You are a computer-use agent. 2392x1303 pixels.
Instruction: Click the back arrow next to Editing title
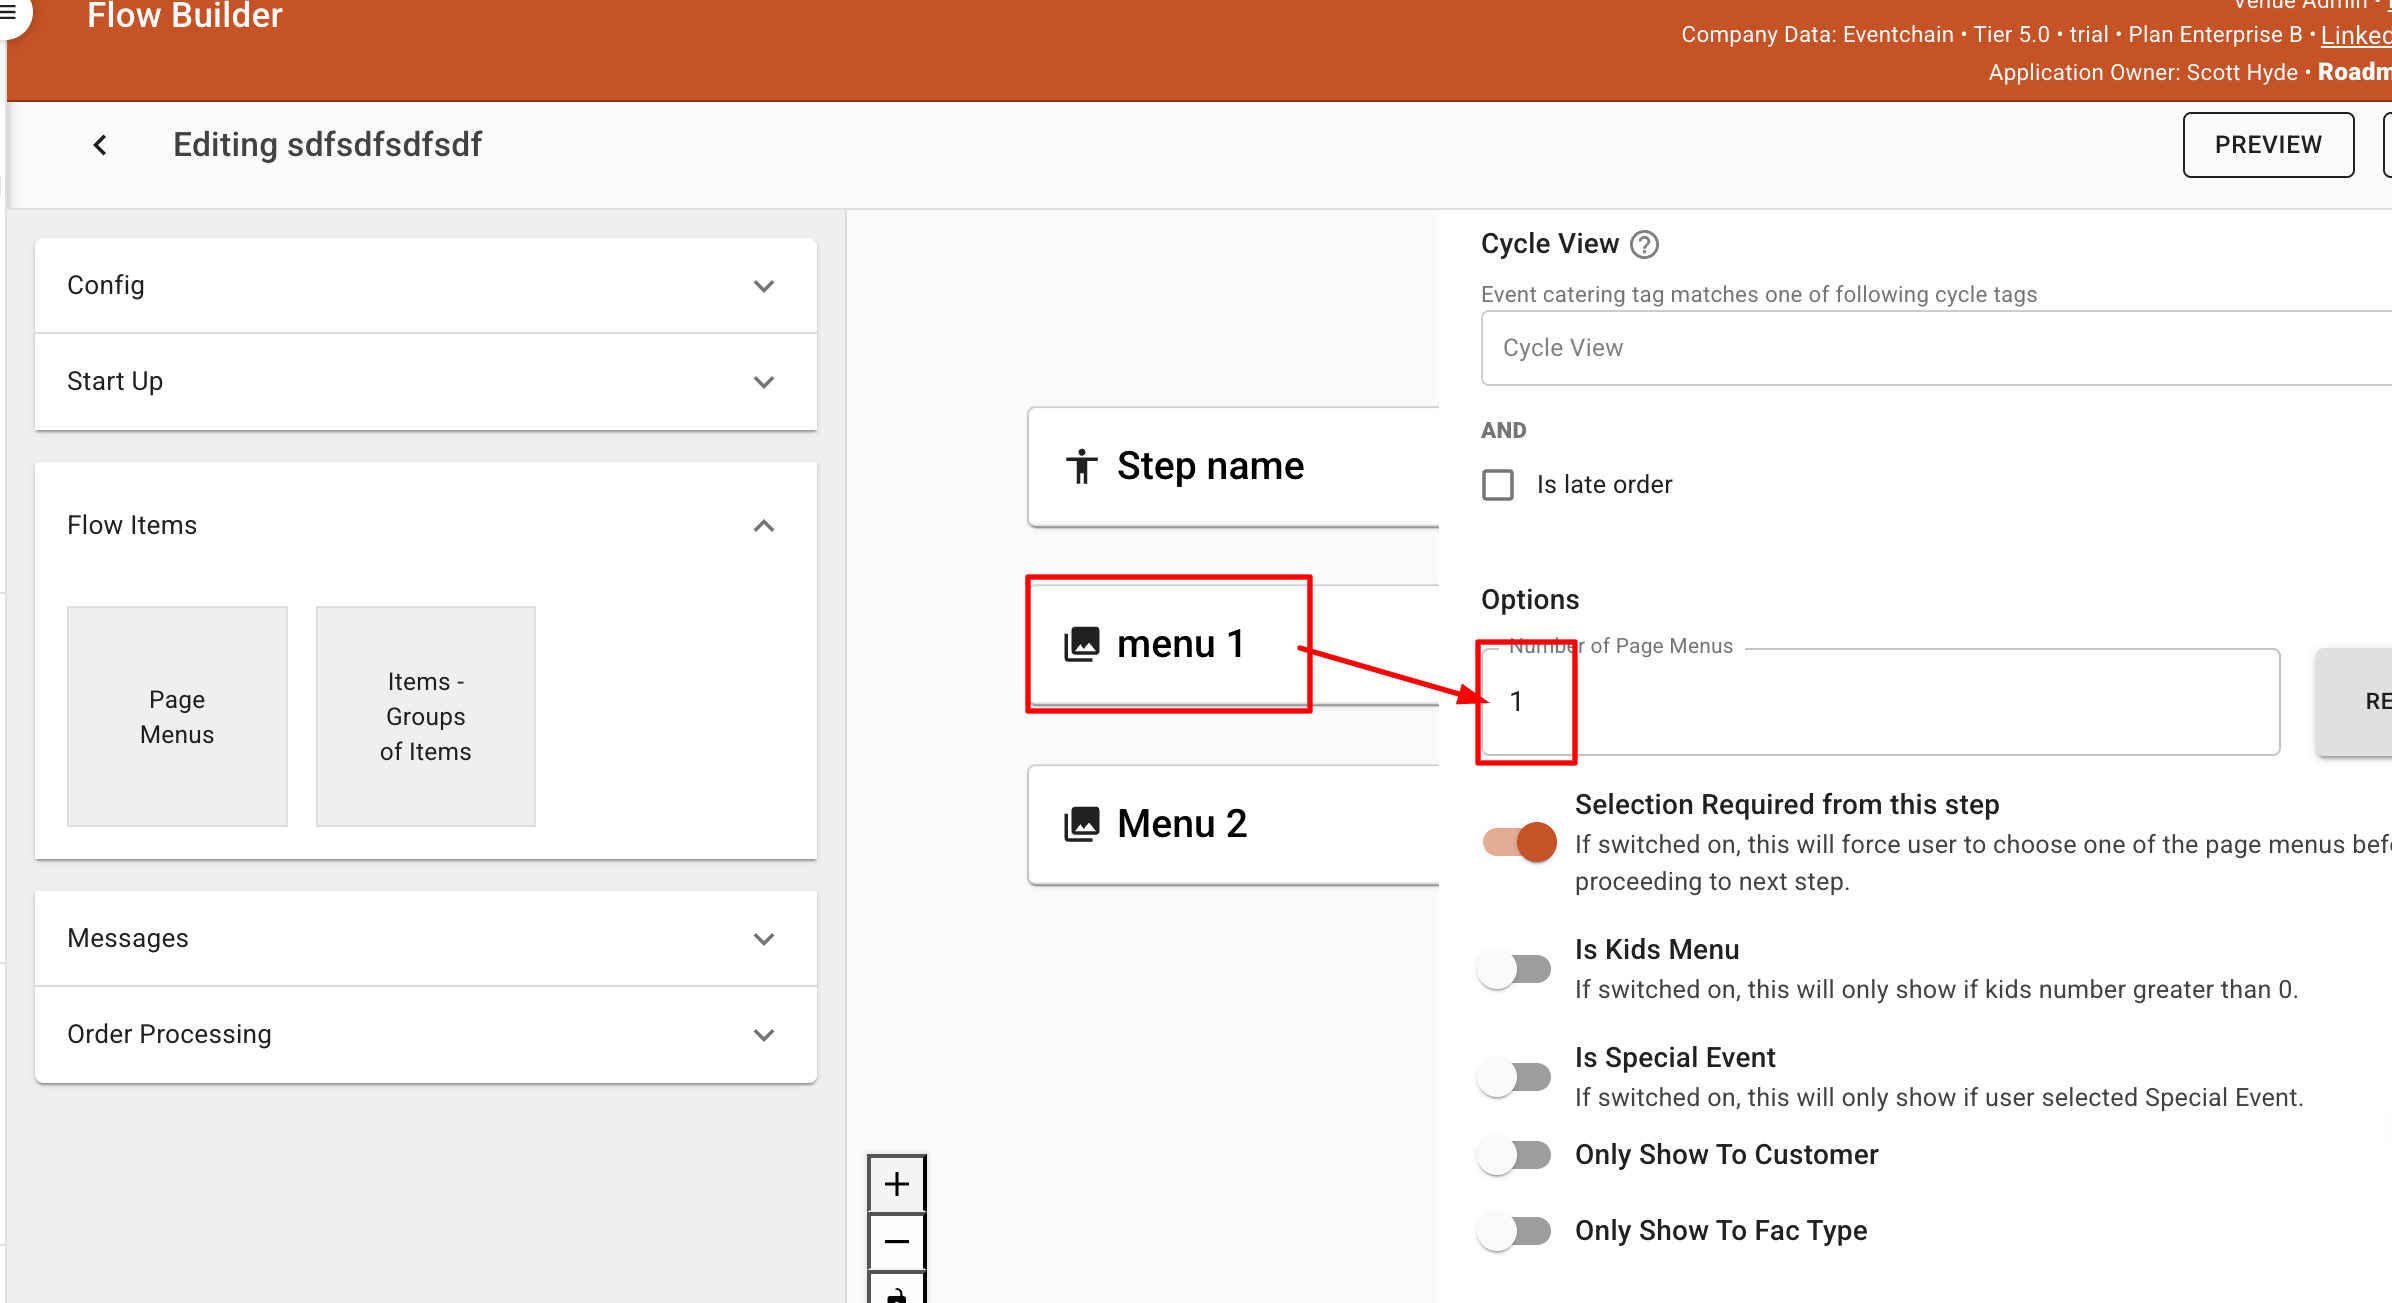pyautogui.click(x=100, y=145)
